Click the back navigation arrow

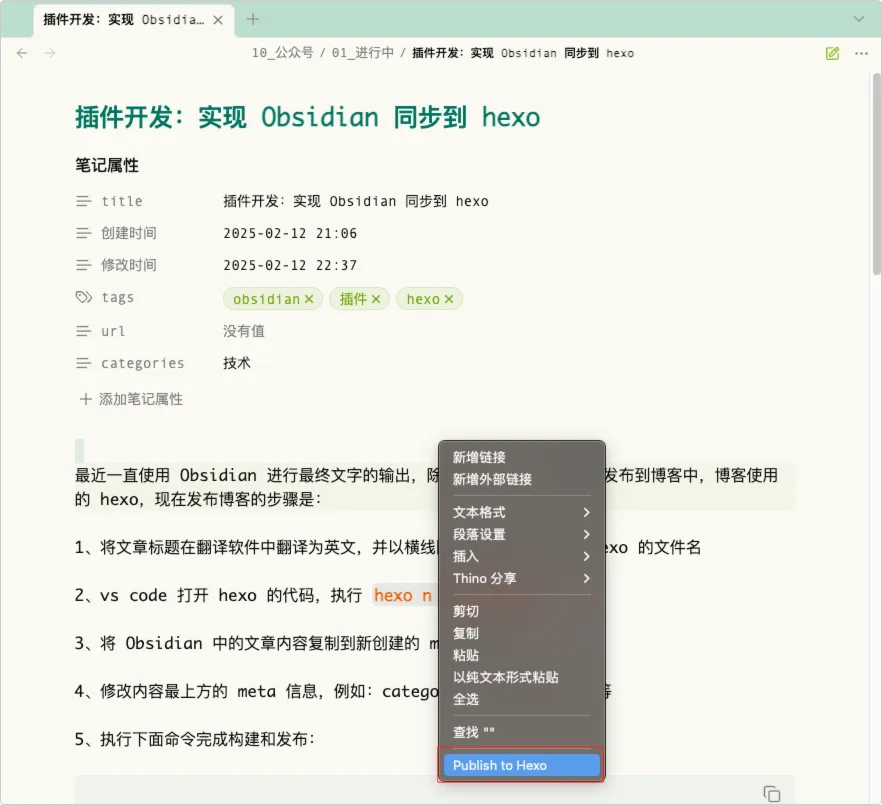point(22,53)
